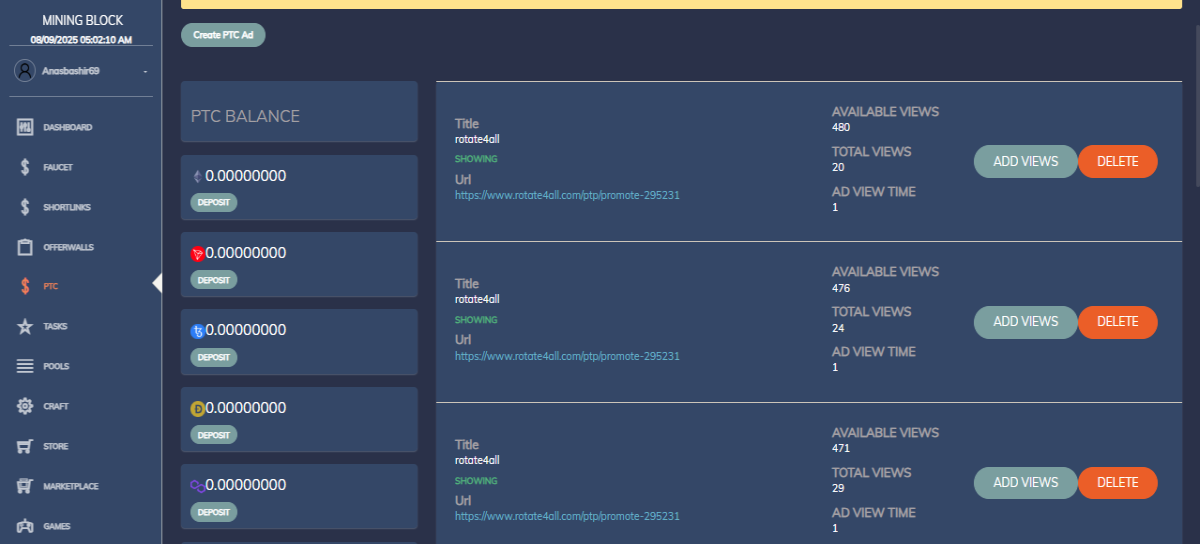
Task: Click the Pools lines icon
Action: pos(25,367)
